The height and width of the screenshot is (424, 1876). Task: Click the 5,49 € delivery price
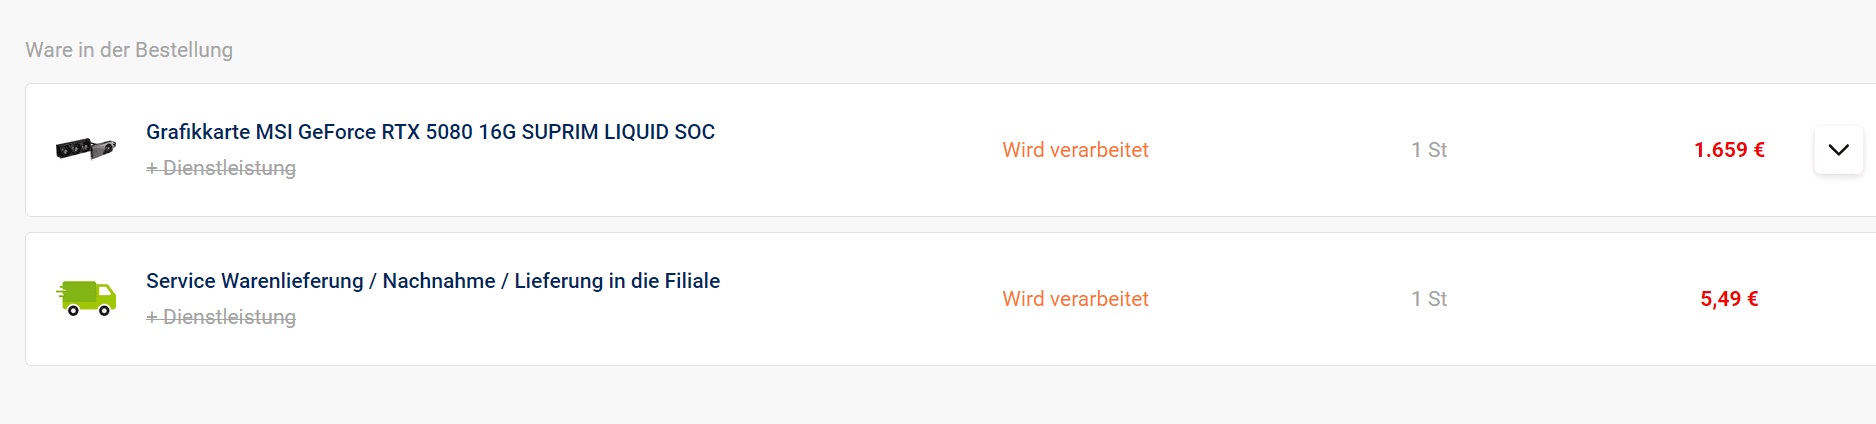[x=1729, y=299]
